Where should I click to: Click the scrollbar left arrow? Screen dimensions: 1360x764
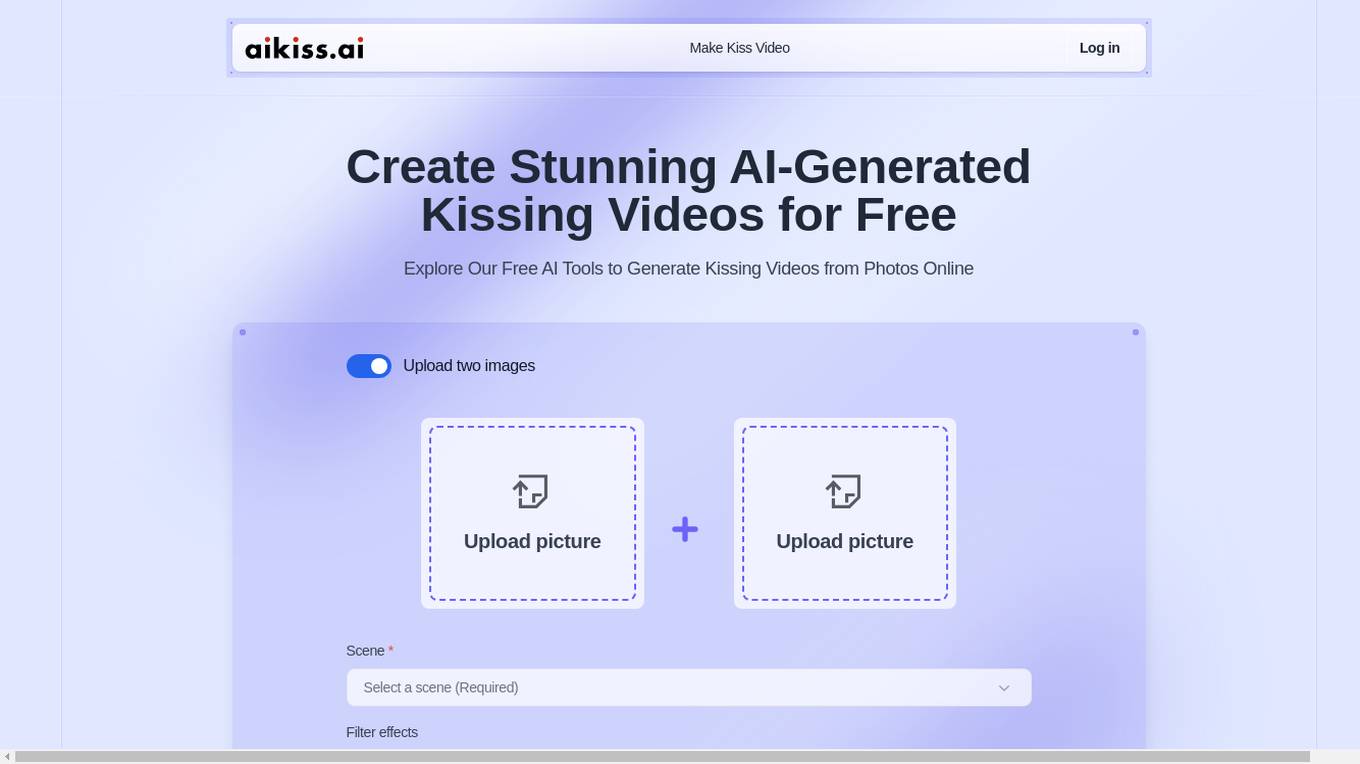[7, 756]
